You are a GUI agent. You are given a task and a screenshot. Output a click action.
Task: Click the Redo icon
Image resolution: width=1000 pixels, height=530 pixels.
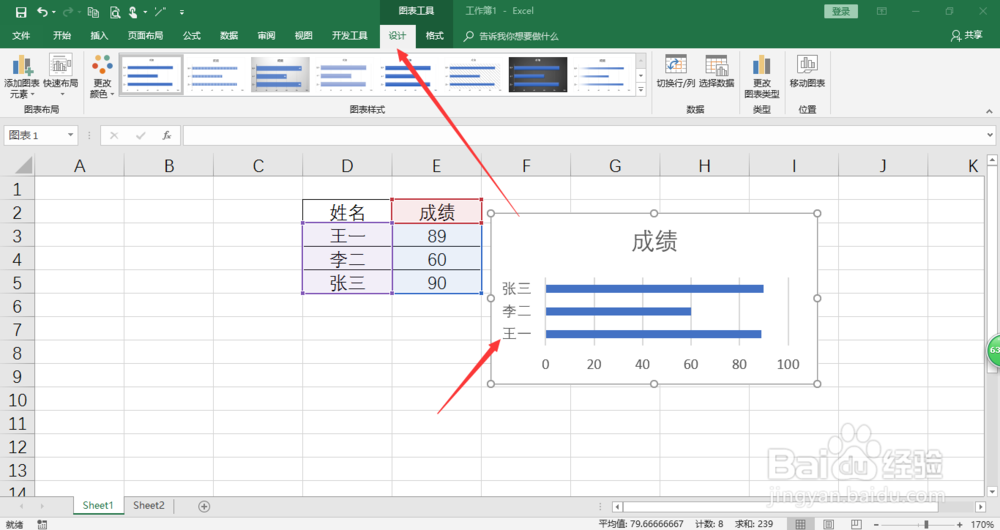(68, 11)
